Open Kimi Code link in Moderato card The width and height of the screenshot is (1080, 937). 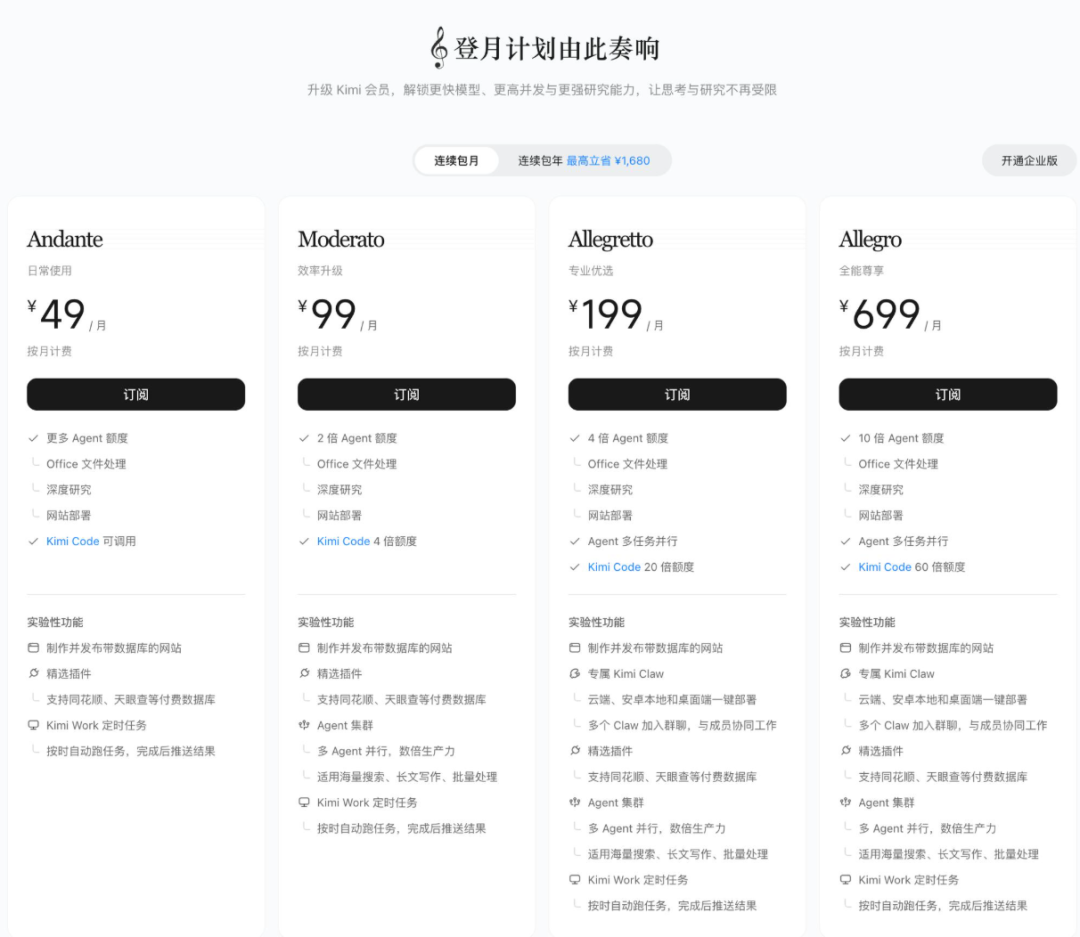tap(343, 542)
